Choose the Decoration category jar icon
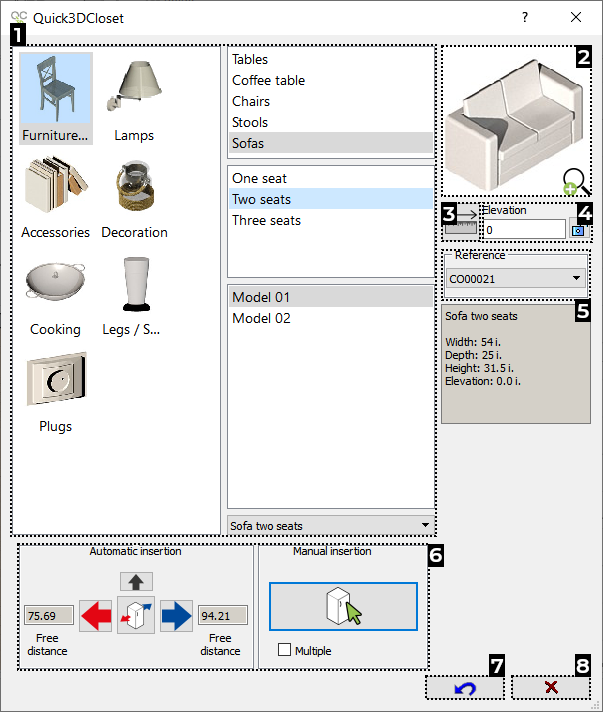603x712 pixels. [134, 184]
